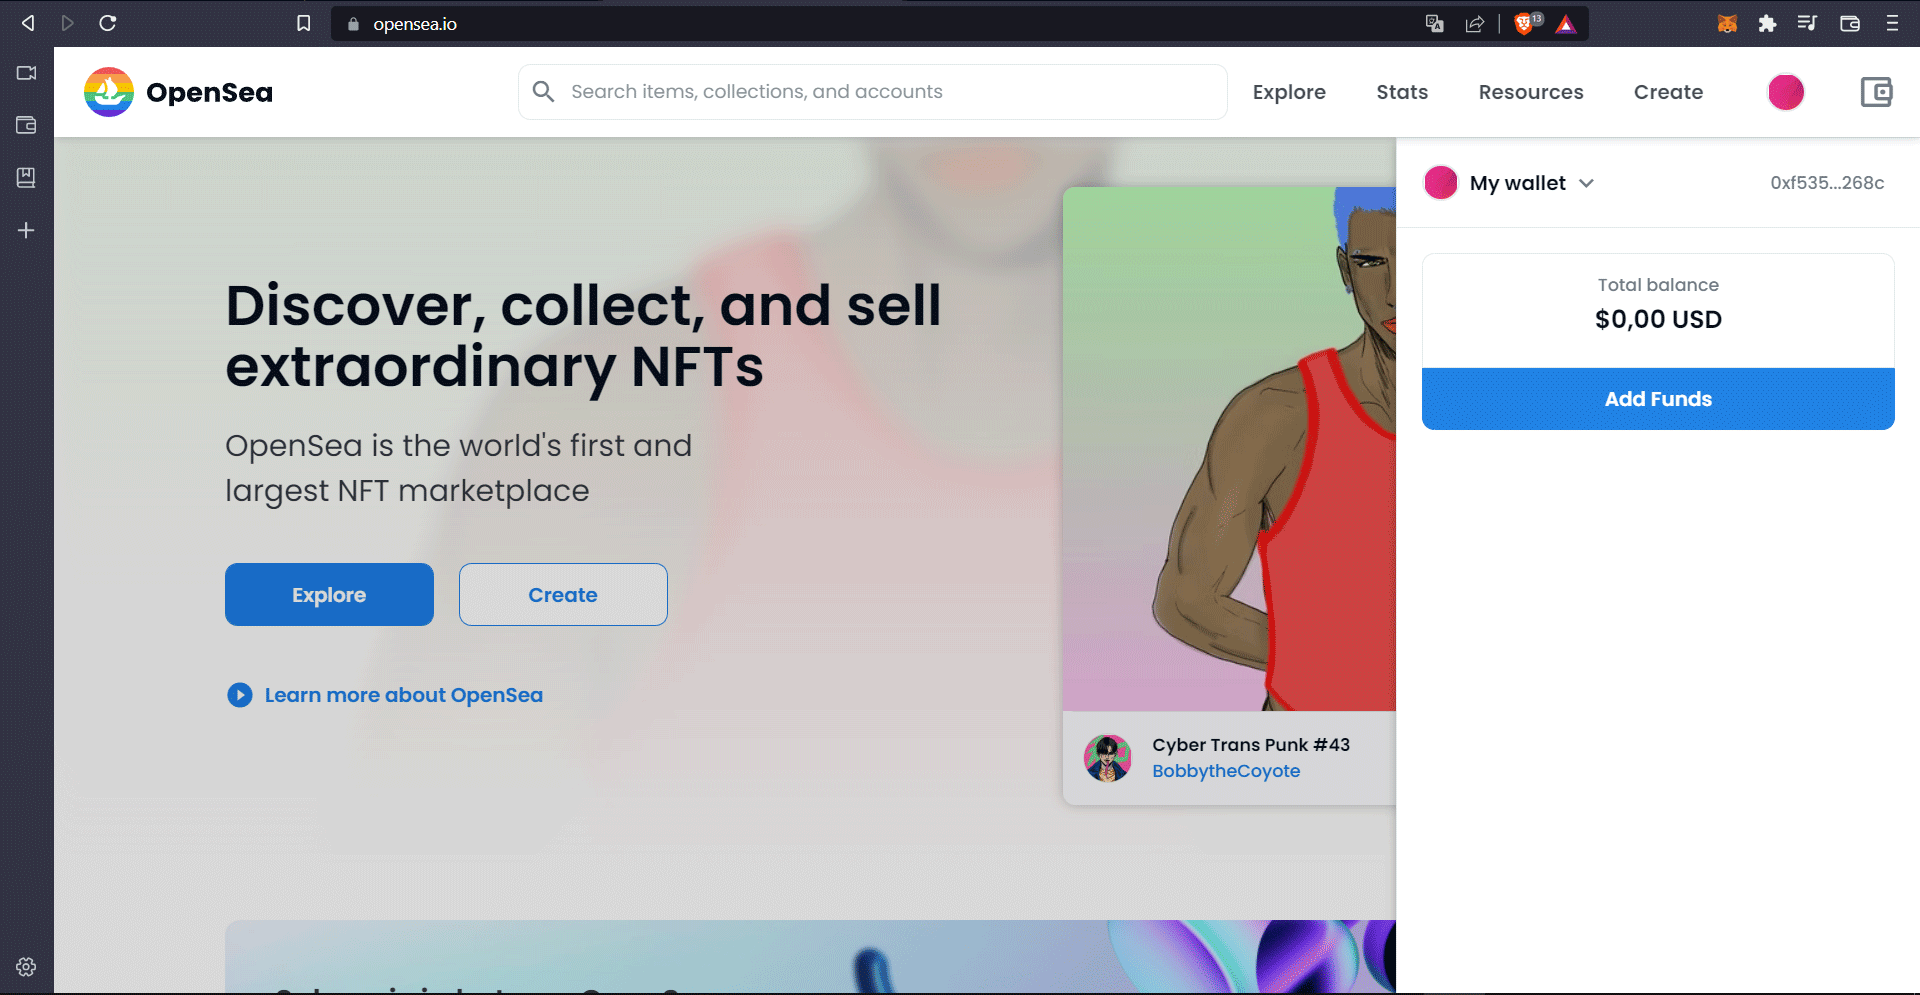Open the browser hamburger menu
Screen dimensions: 1920x995
1892,24
